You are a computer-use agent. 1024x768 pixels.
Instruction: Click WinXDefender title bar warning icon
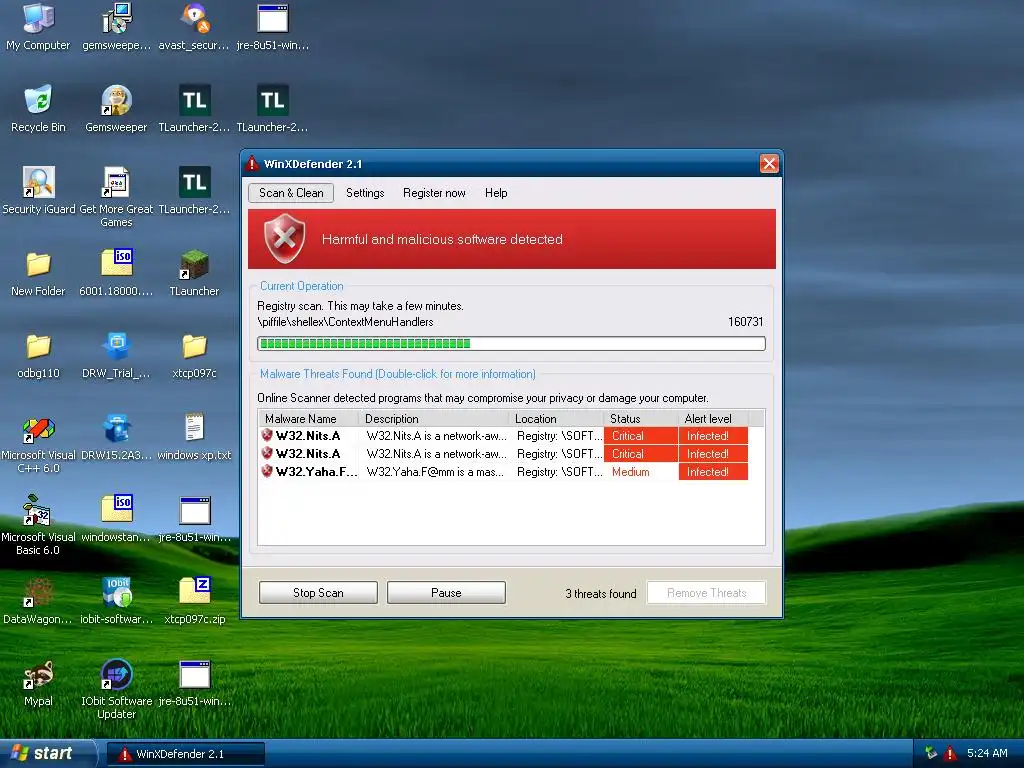(x=252, y=164)
